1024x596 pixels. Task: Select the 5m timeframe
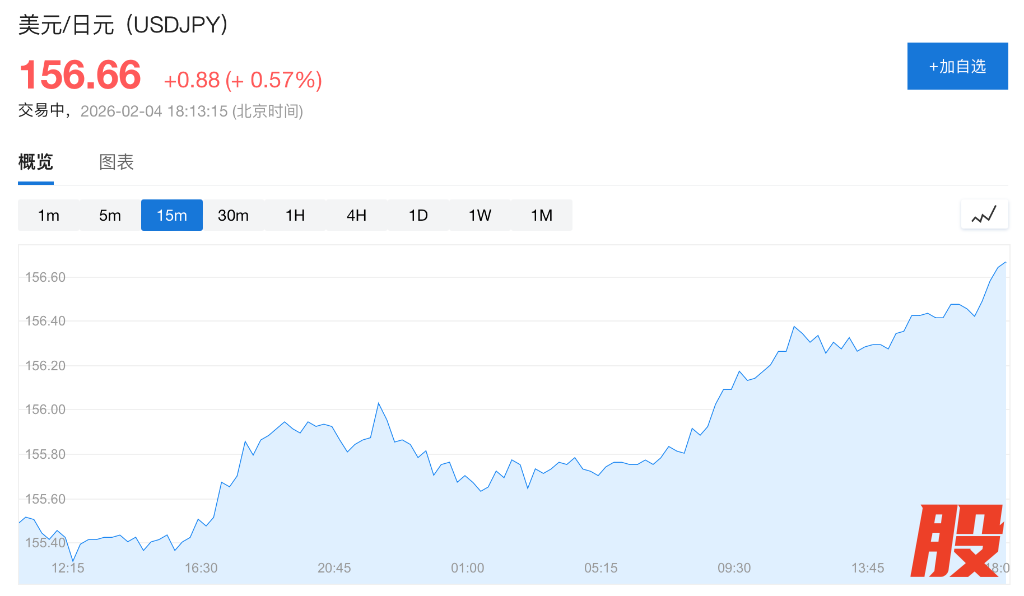pos(110,215)
